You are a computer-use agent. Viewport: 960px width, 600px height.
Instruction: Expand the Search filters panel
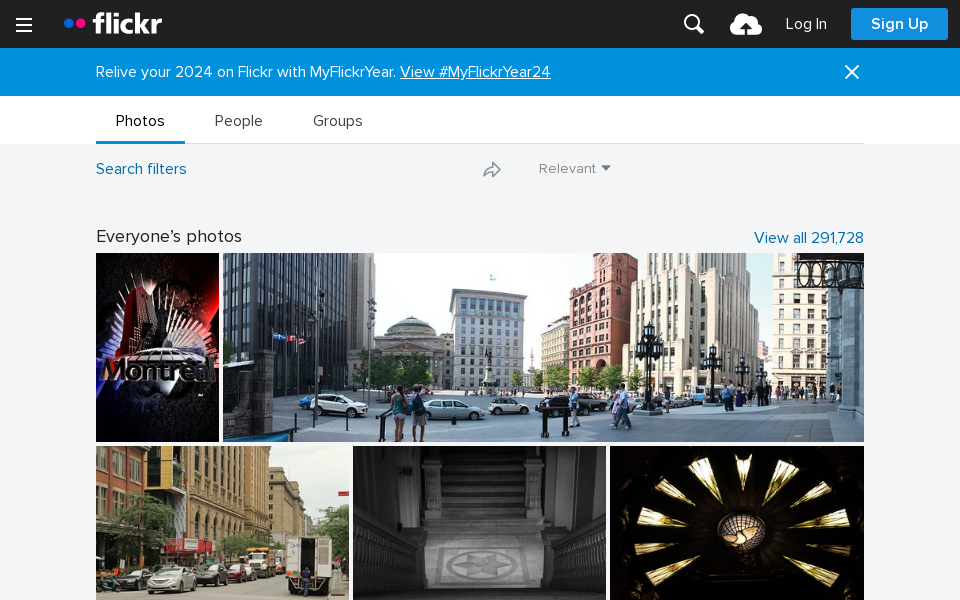tap(141, 169)
